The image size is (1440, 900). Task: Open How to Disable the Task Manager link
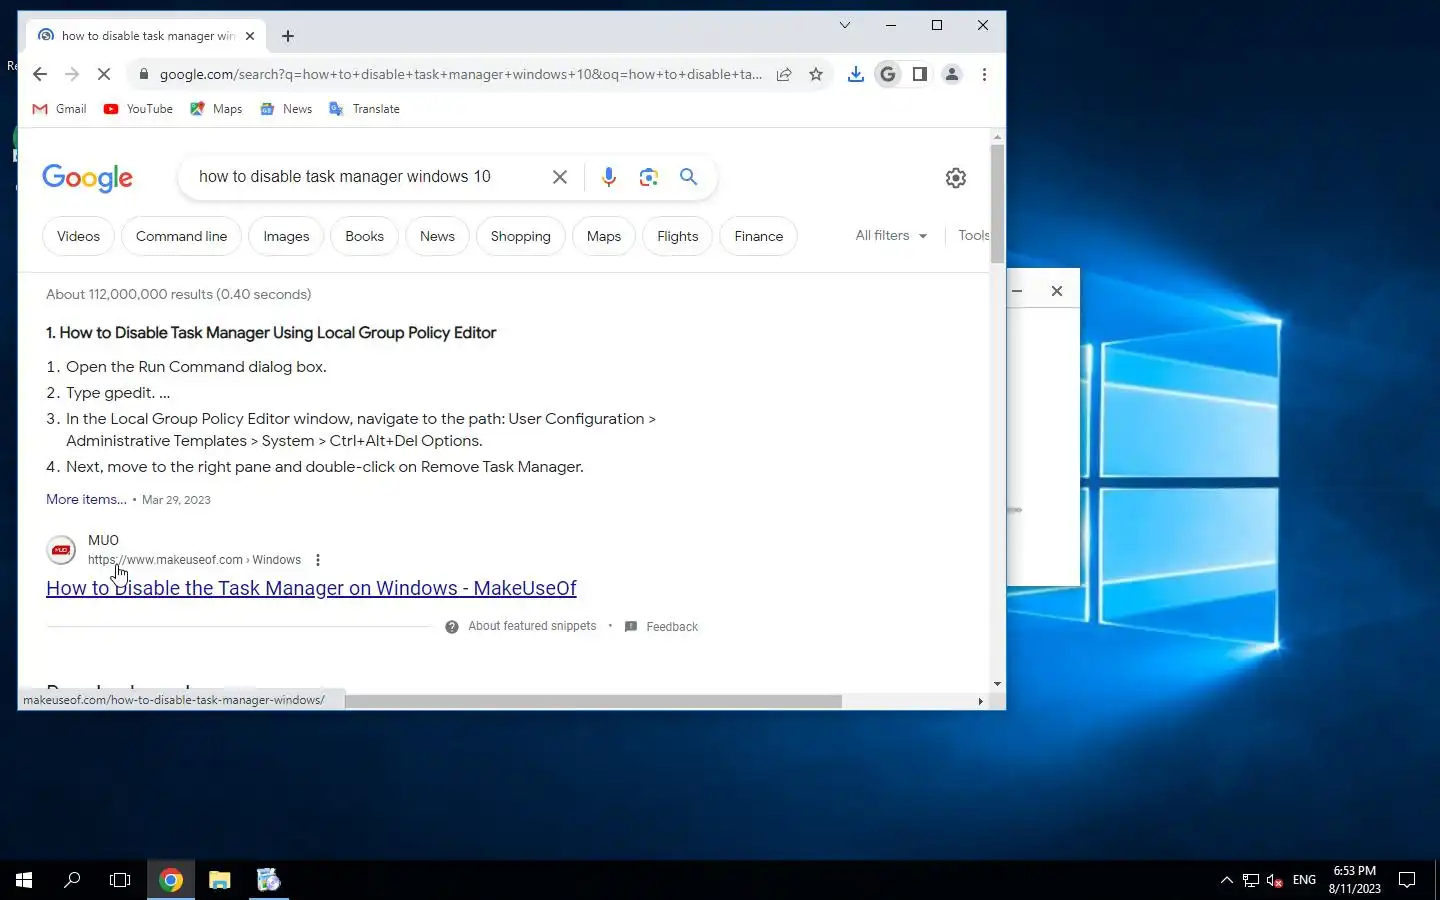[x=311, y=588]
